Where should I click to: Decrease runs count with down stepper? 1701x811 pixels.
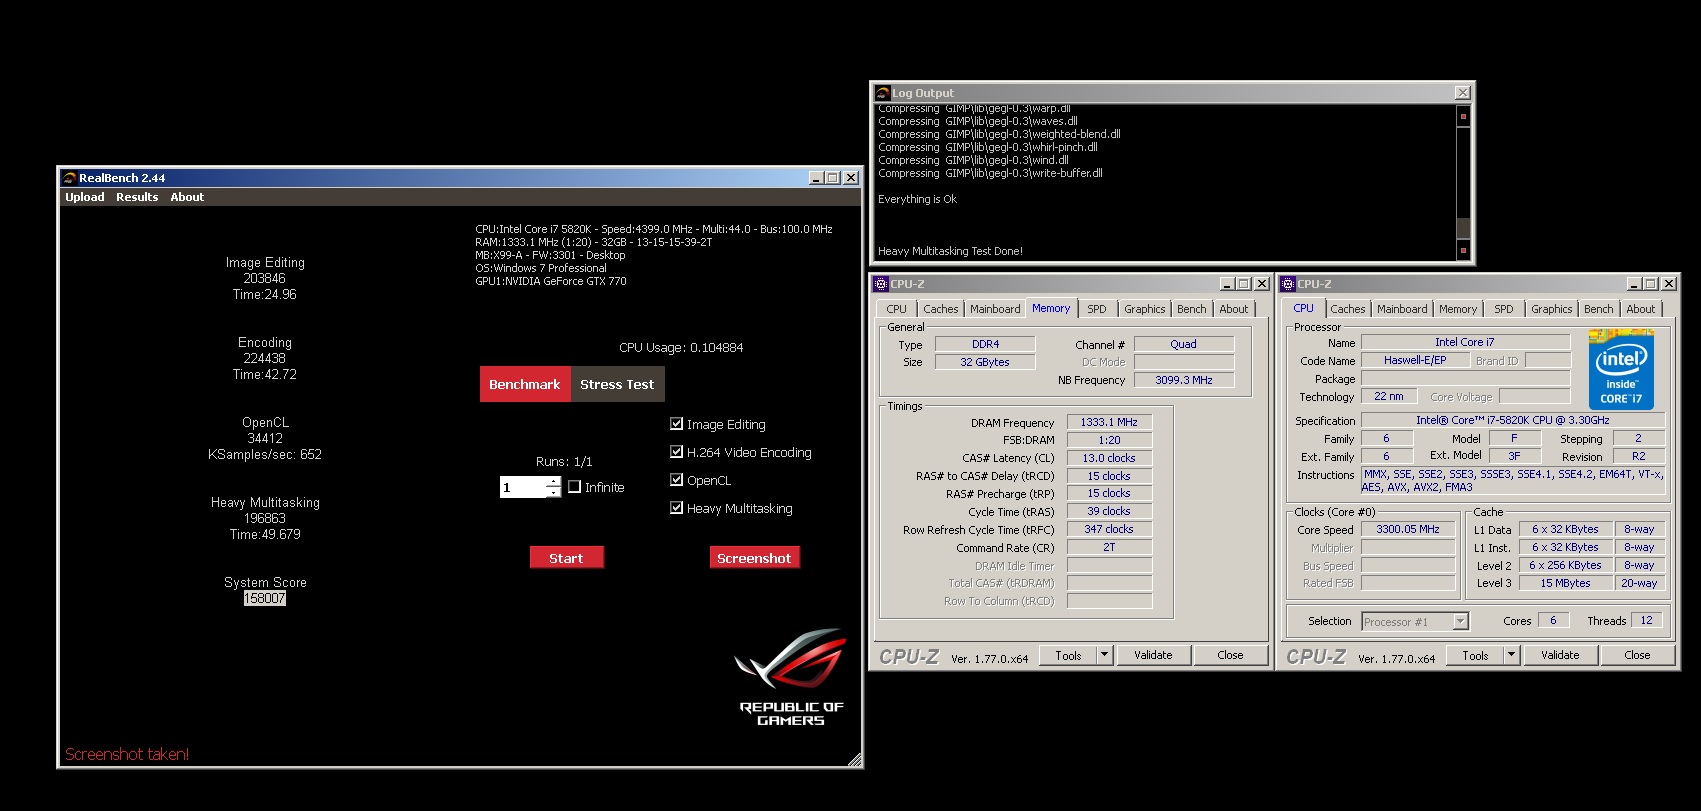[x=553, y=492]
